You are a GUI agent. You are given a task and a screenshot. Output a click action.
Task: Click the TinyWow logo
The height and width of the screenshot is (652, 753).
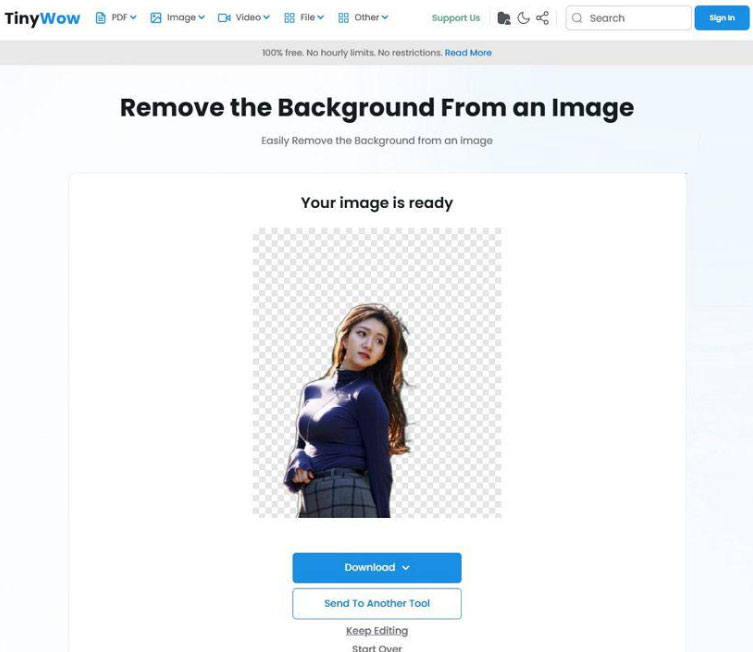click(42, 18)
